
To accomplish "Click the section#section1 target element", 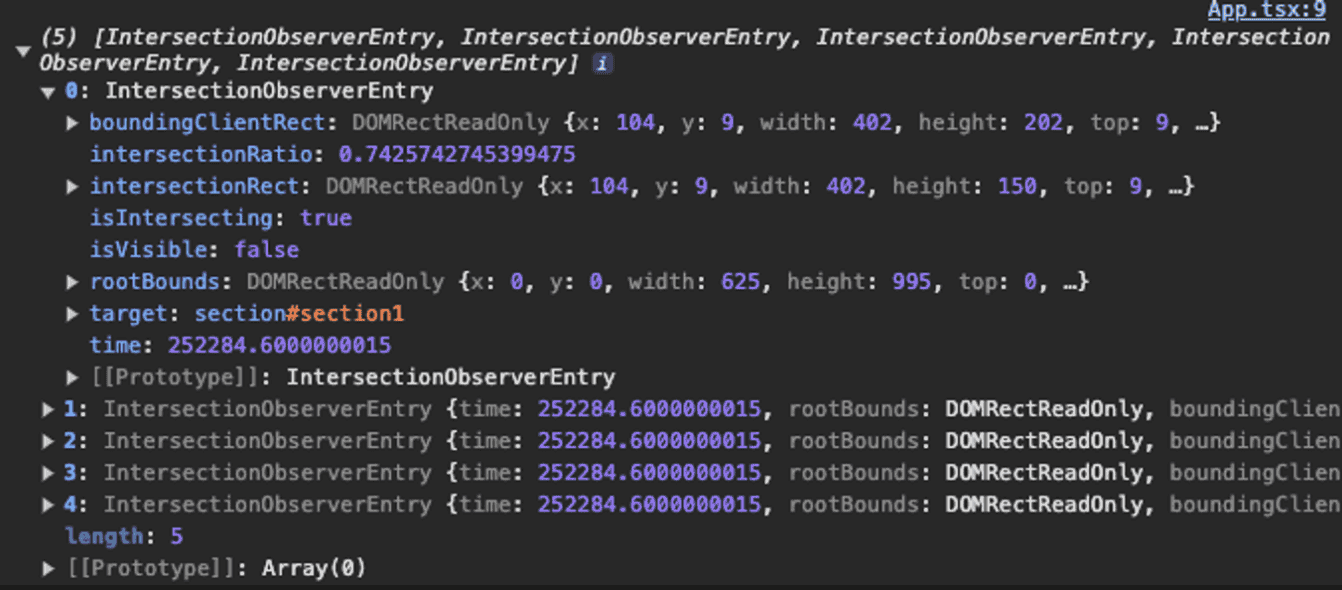I will tap(299, 314).
